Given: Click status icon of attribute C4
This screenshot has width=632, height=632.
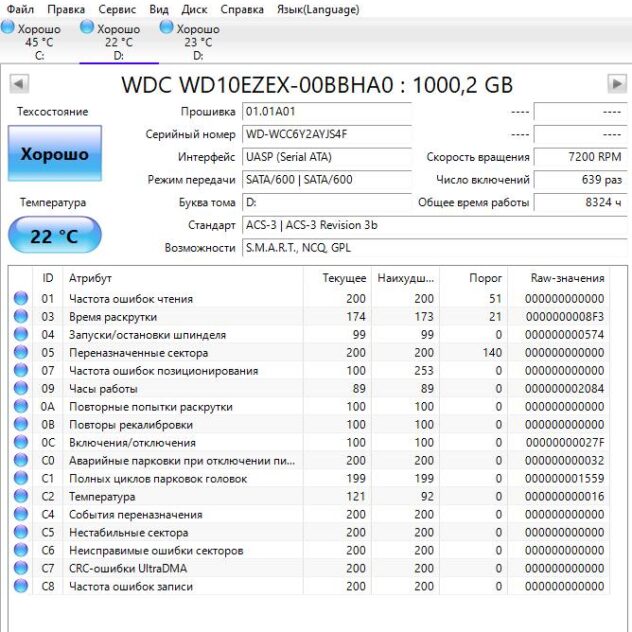Looking at the screenshot, I should 21,514.
